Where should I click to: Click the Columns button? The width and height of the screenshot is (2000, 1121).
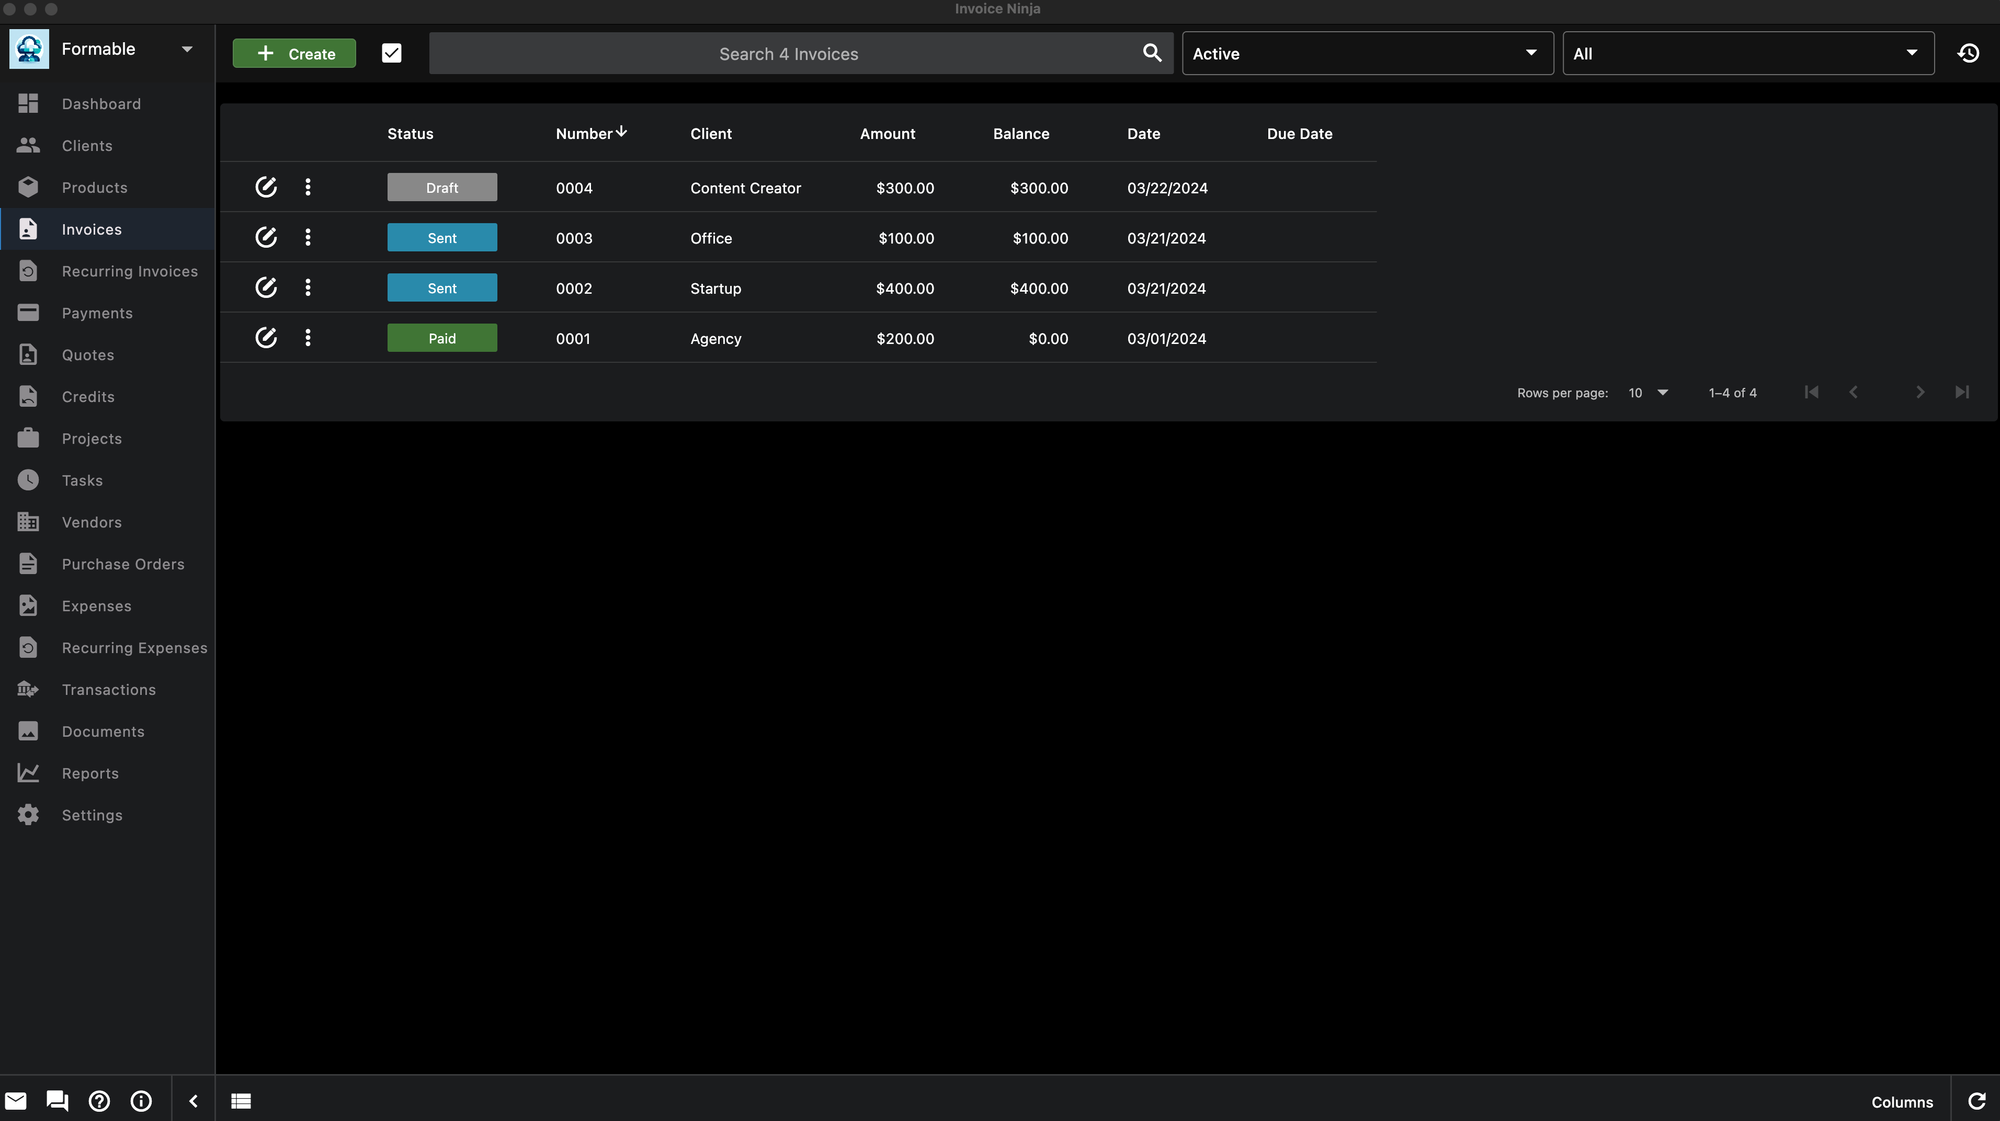click(1901, 1100)
